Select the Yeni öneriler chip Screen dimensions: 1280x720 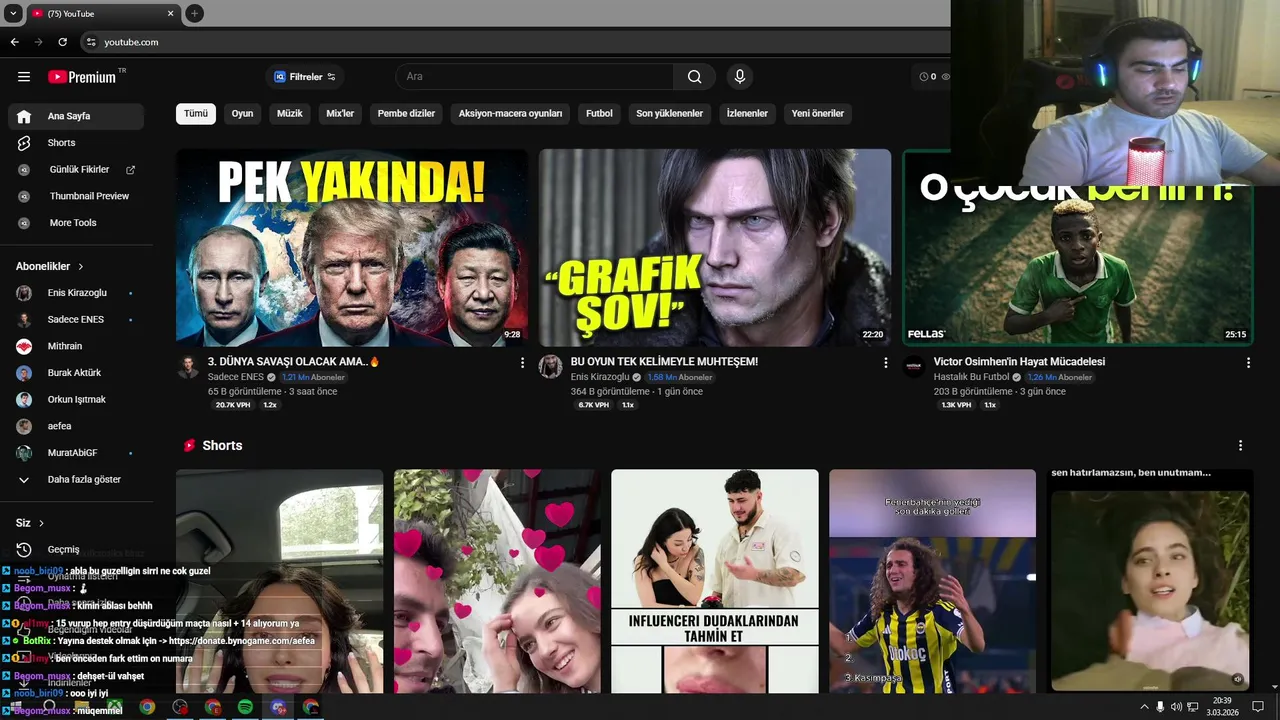coord(818,114)
